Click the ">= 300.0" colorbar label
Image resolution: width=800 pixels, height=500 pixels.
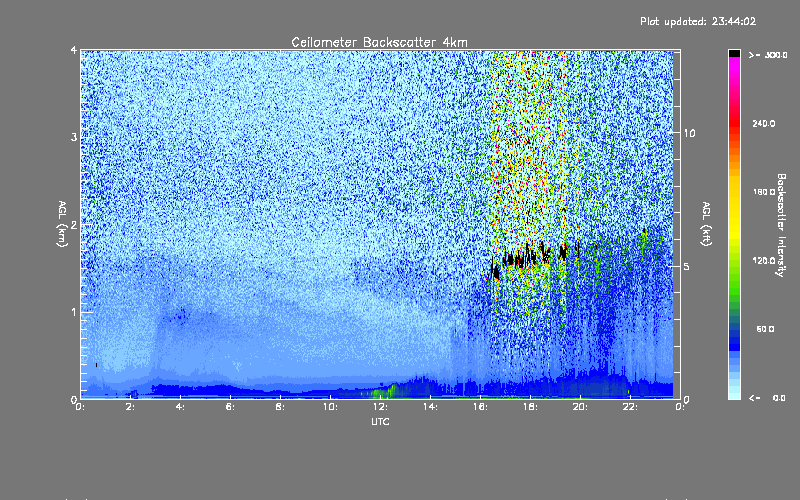pyautogui.click(x=767, y=55)
